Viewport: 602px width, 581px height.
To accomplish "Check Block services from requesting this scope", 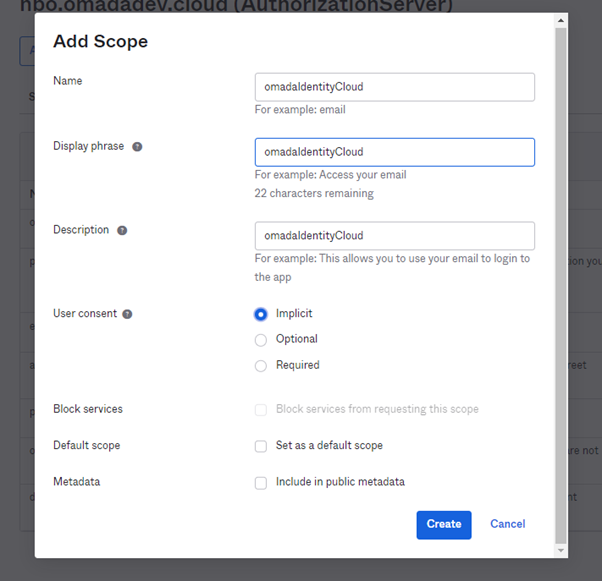I will pos(261,410).
